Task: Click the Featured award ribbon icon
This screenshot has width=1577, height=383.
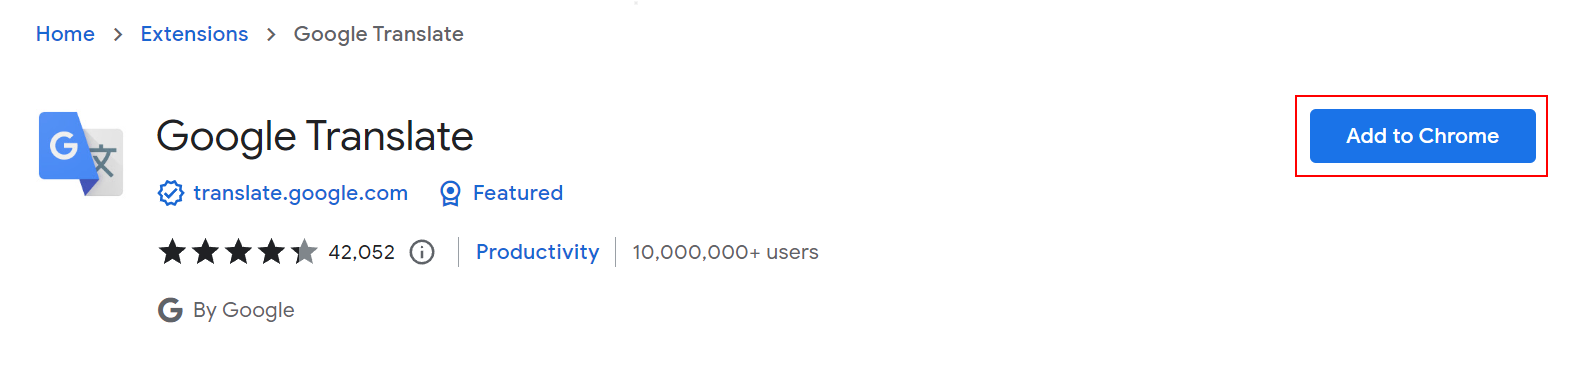Action: tap(451, 193)
